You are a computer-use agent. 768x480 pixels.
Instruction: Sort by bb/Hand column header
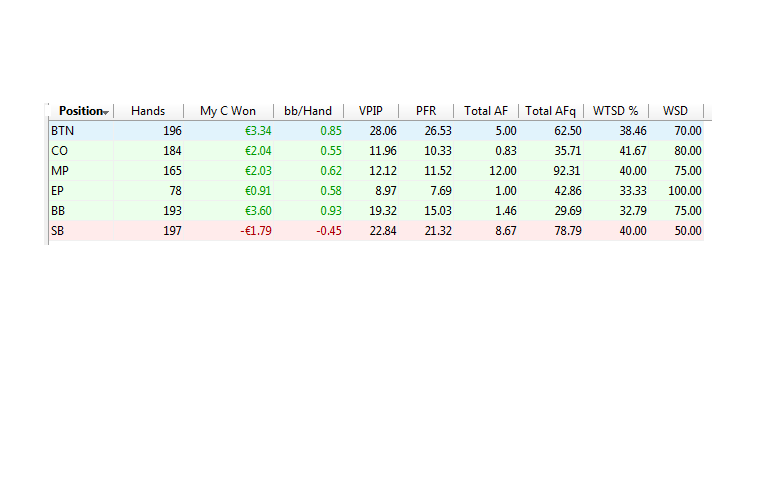[x=308, y=111]
